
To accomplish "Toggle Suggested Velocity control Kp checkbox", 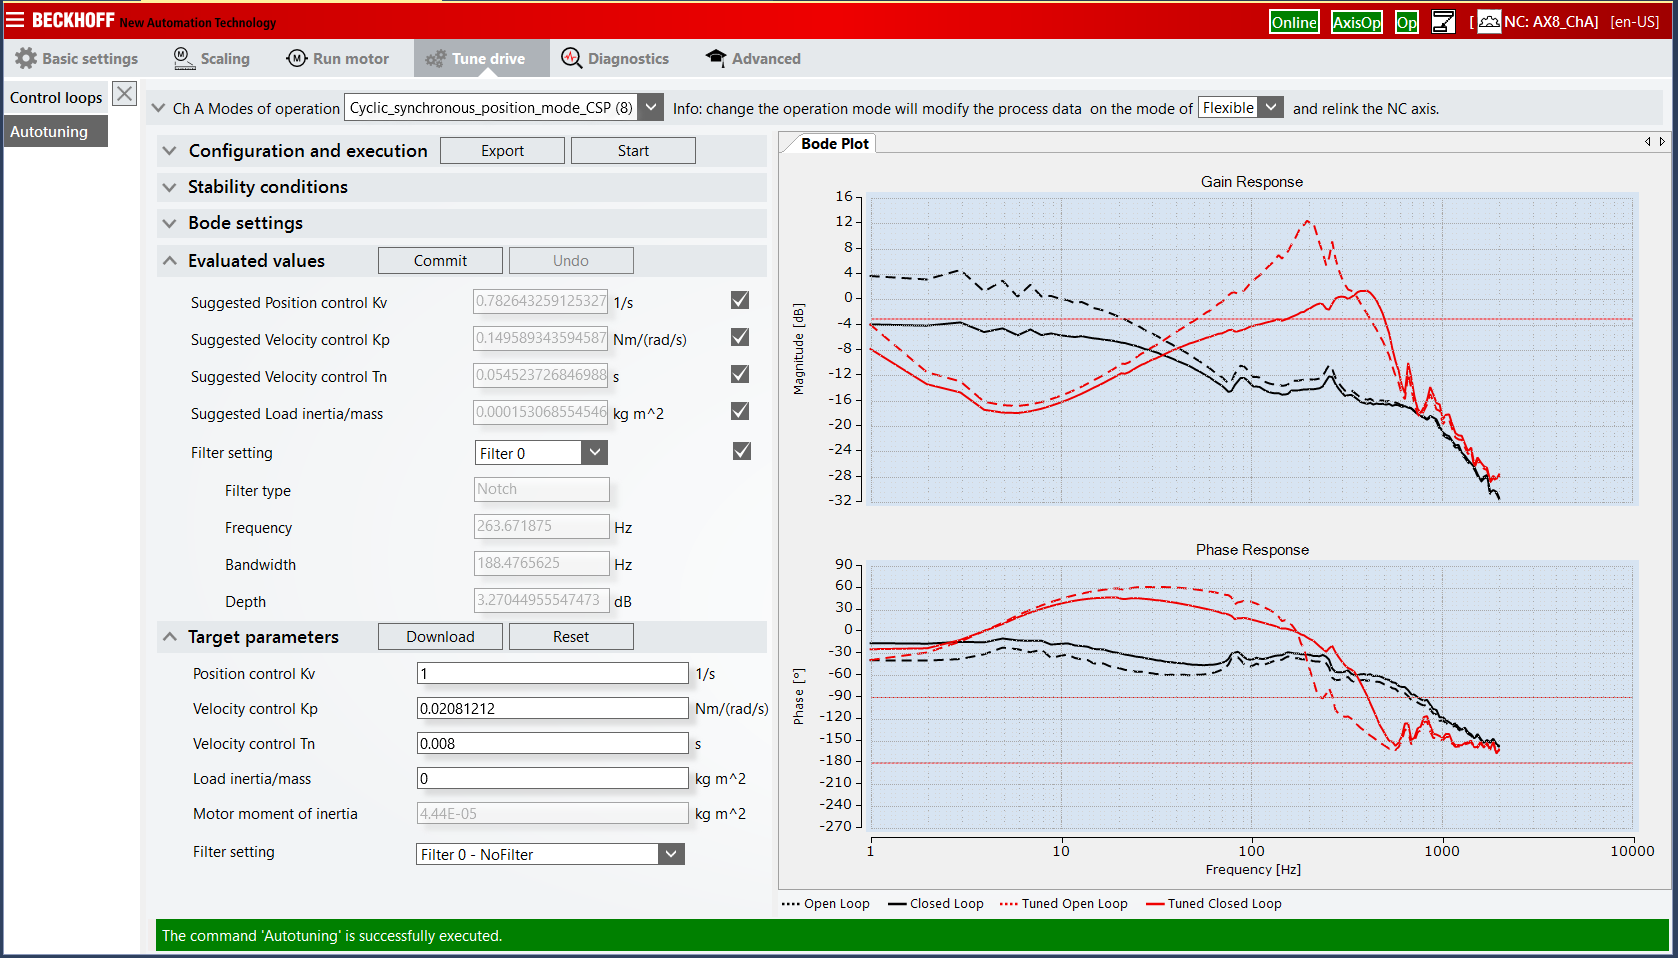I will click(740, 337).
